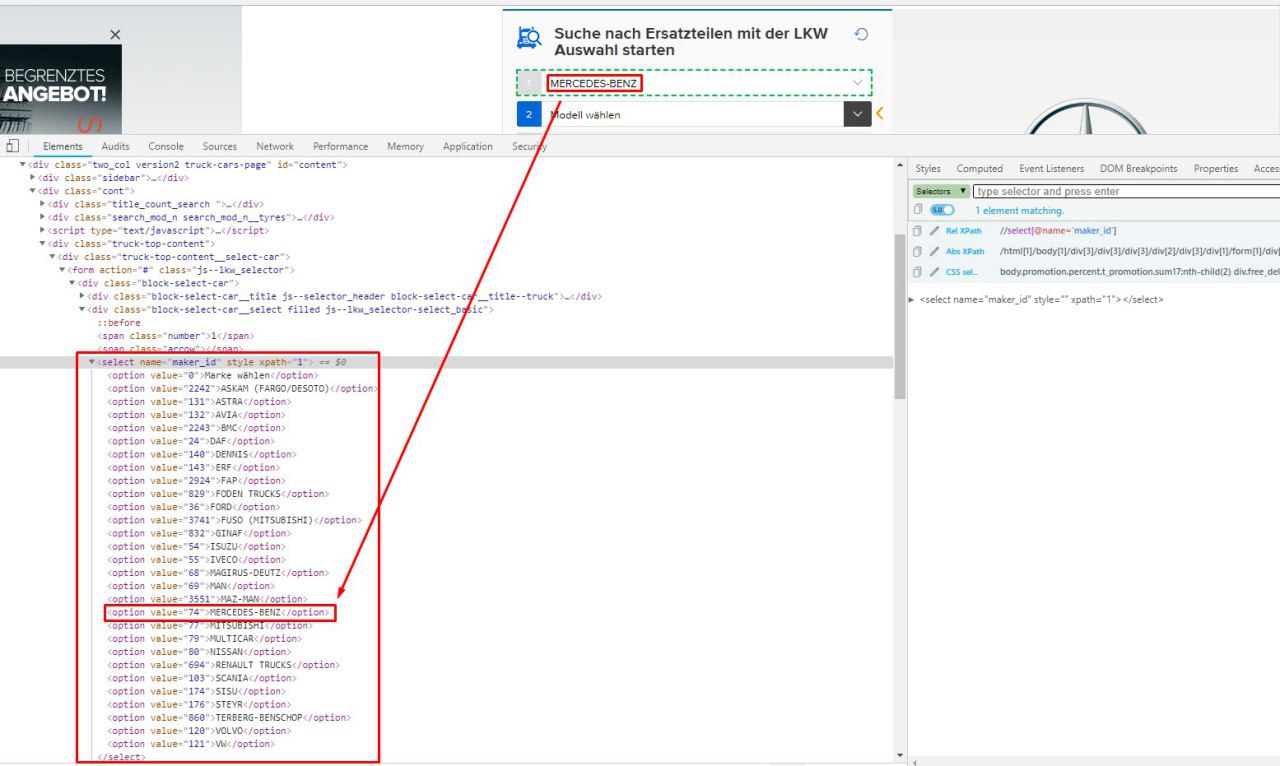
Task: Select the option MERCEDES-BENZ row
Action: coord(219,612)
